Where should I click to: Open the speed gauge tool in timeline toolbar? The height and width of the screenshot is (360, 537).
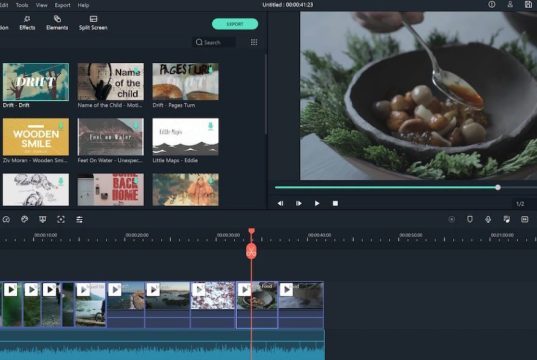(x=6, y=220)
